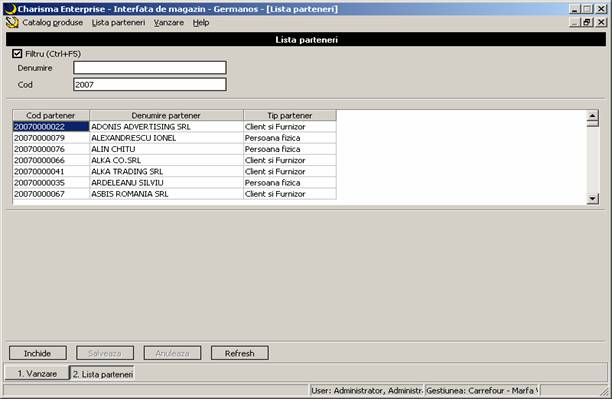Sort by the Denumire partener column header
The width and height of the screenshot is (612, 399).
(166, 116)
